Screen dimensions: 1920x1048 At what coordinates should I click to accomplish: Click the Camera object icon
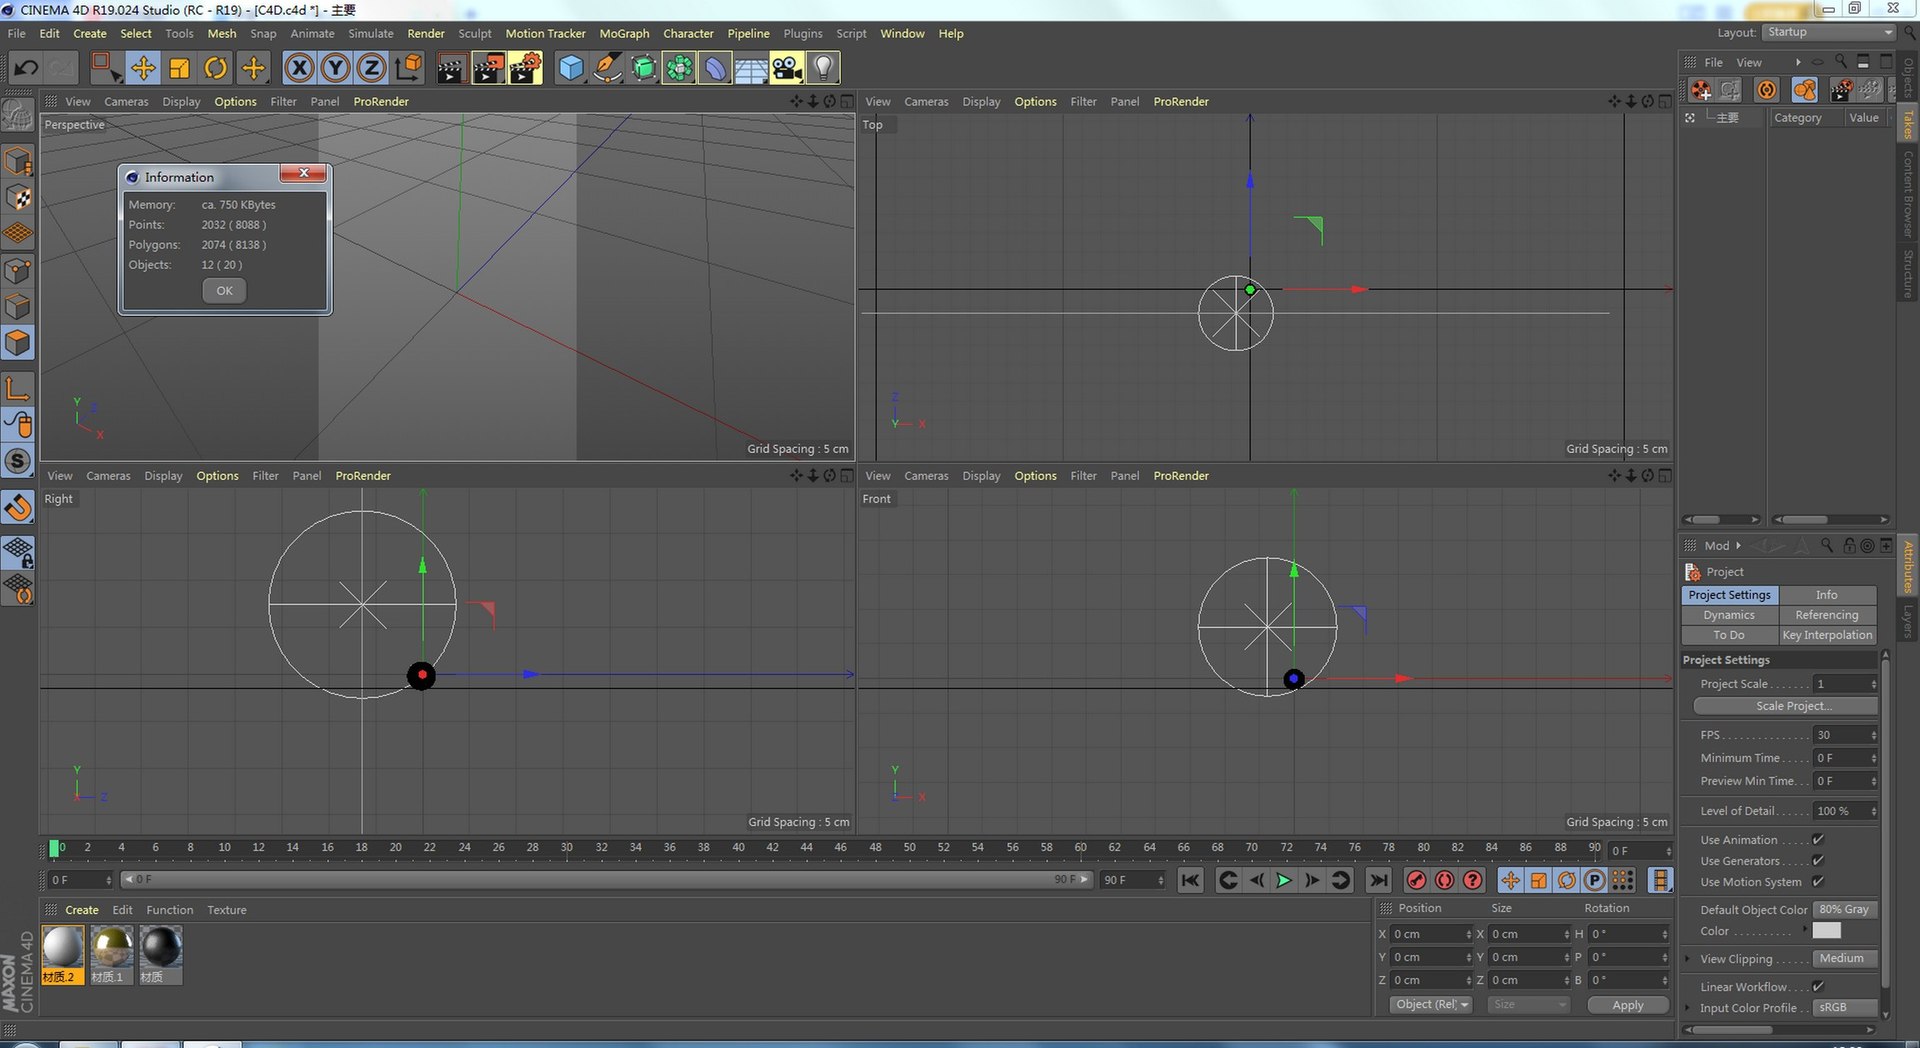coord(787,68)
